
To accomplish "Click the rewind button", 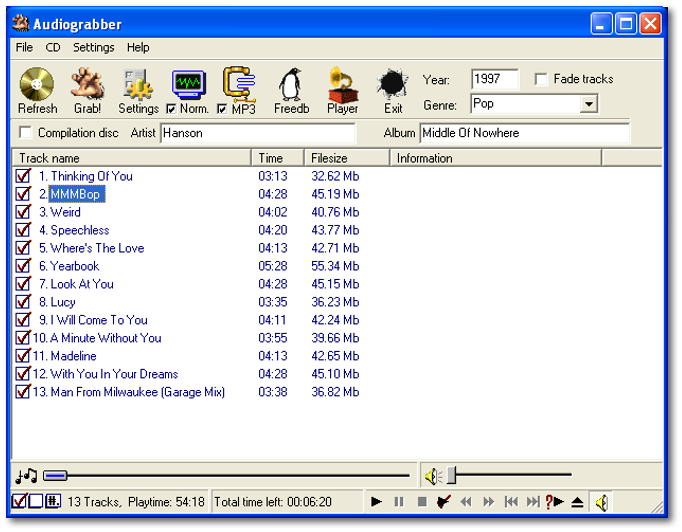I will pyautogui.click(x=466, y=502).
